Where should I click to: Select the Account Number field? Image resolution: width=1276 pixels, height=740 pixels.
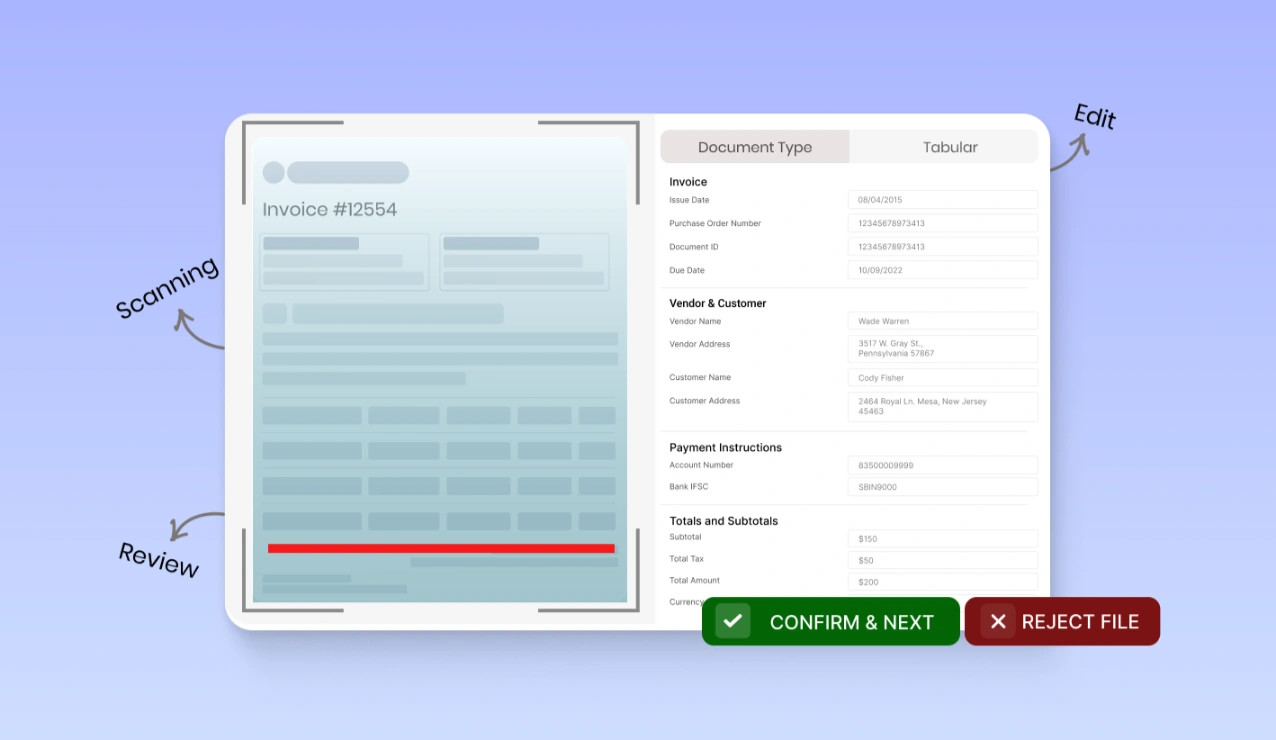pos(941,464)
